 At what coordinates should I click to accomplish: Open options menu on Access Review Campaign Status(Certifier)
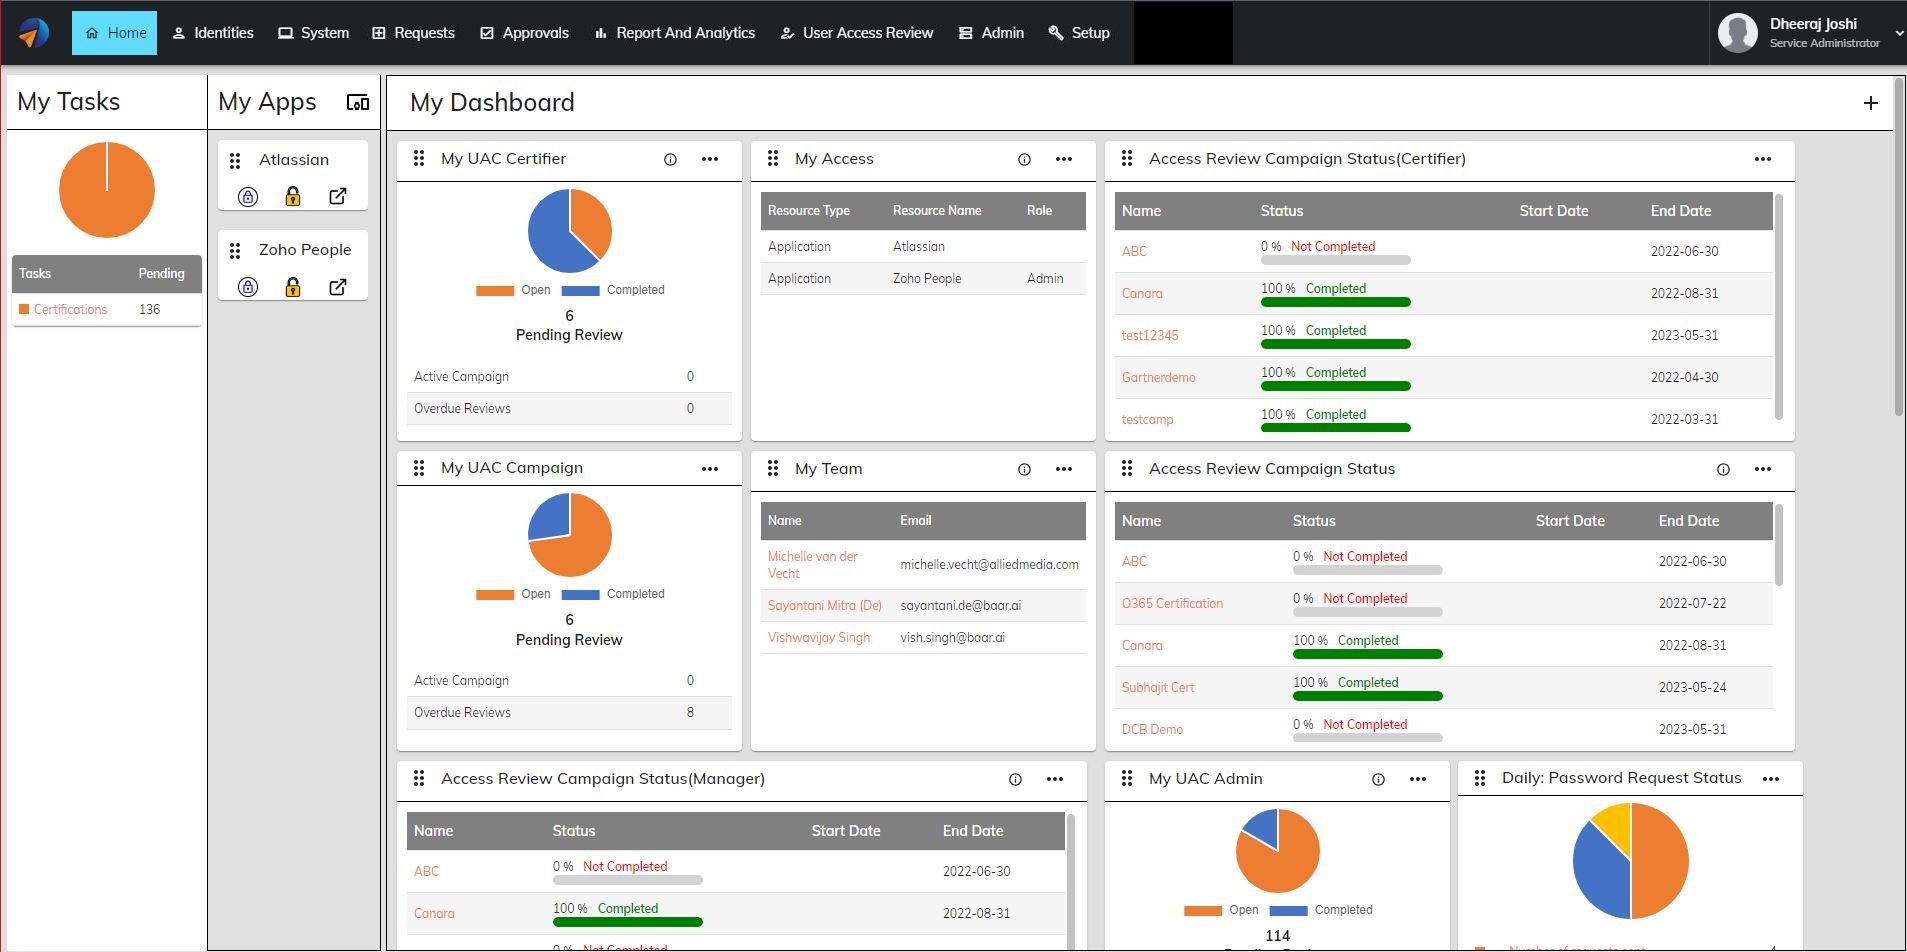tap(1761, 159)
